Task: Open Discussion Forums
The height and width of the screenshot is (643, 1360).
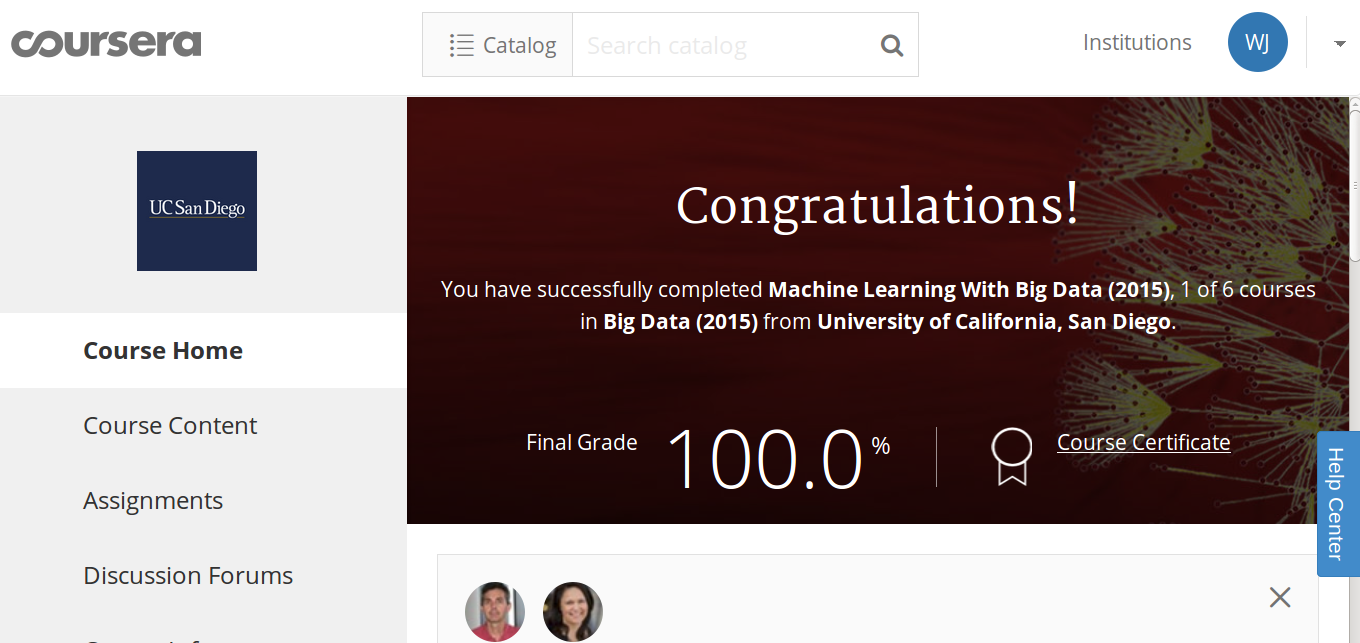Action: pos(187,575)
